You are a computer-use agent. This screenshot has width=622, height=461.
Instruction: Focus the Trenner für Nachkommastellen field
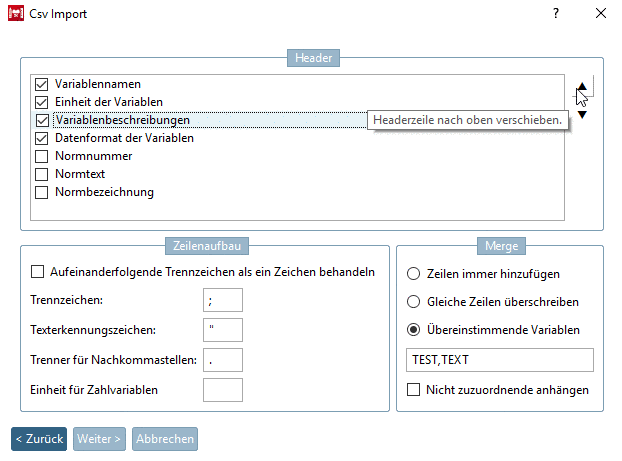coord(223,360)
